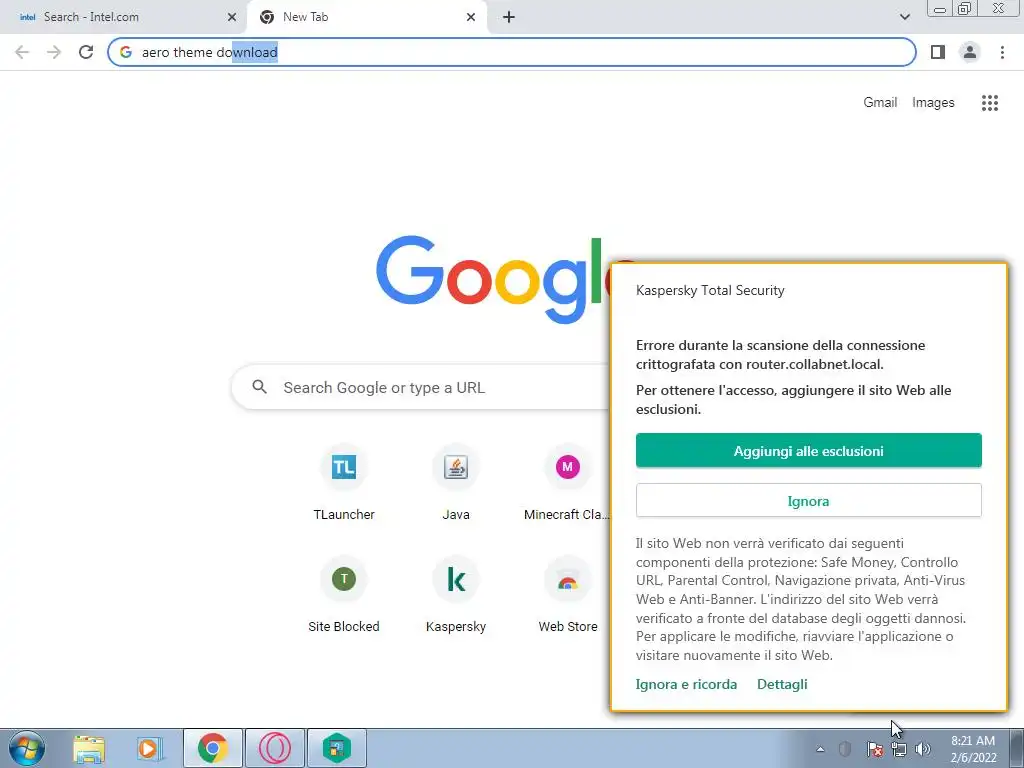Switch to Opera from the taskbar

(274, 748)
